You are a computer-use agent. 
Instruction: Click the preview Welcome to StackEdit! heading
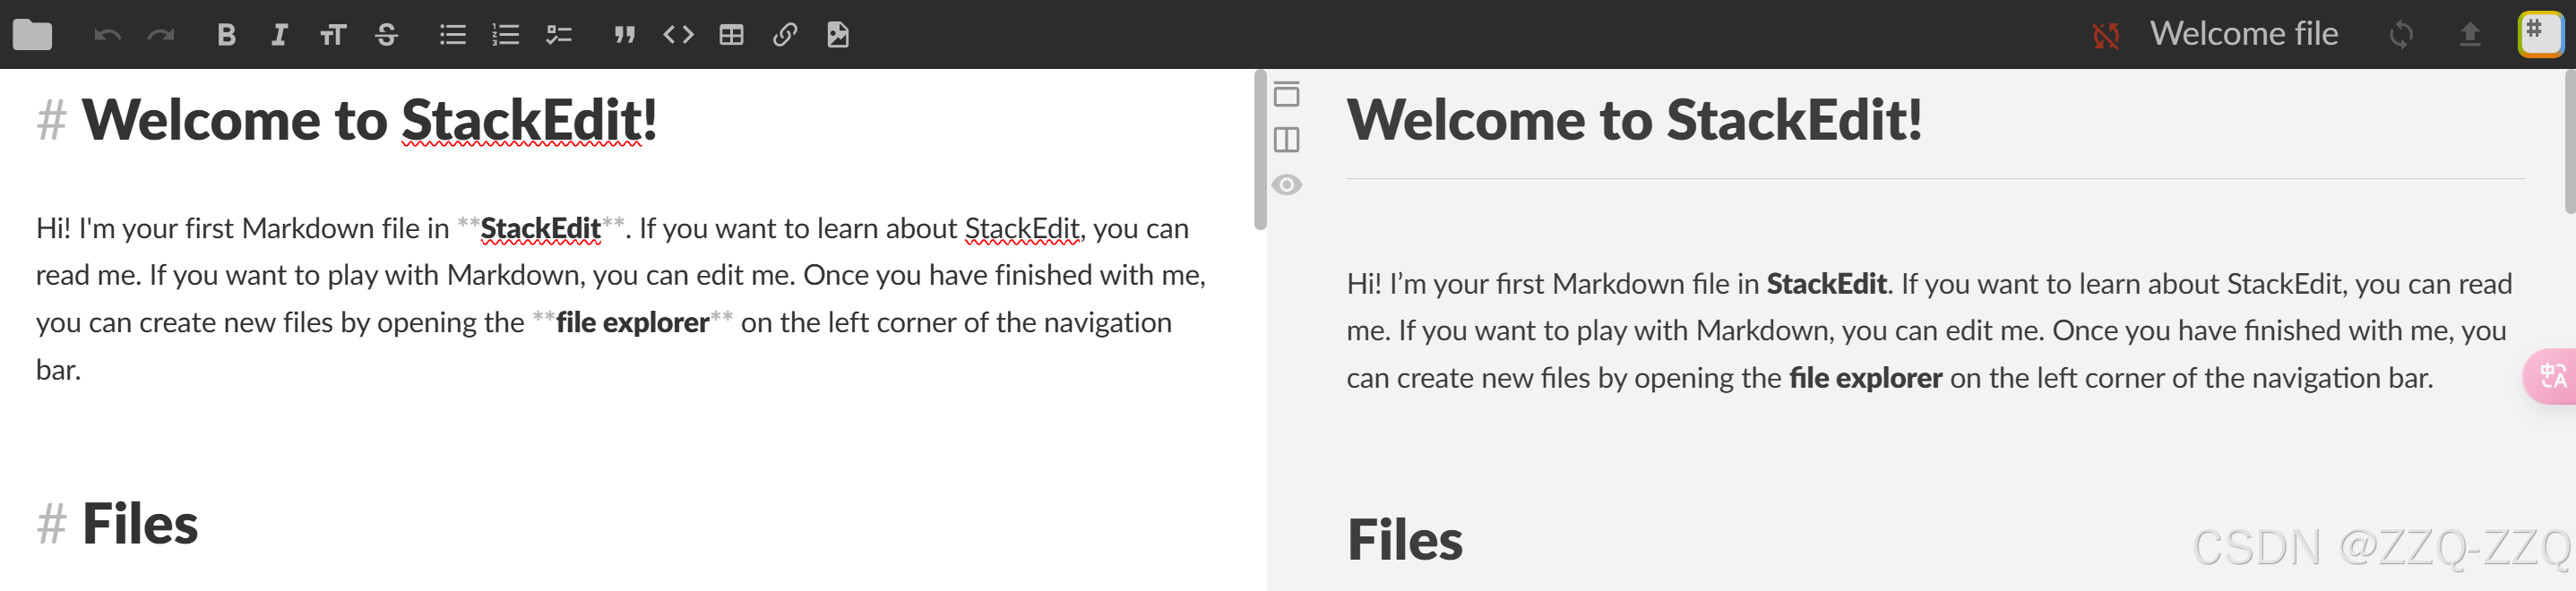point(1634,120)
